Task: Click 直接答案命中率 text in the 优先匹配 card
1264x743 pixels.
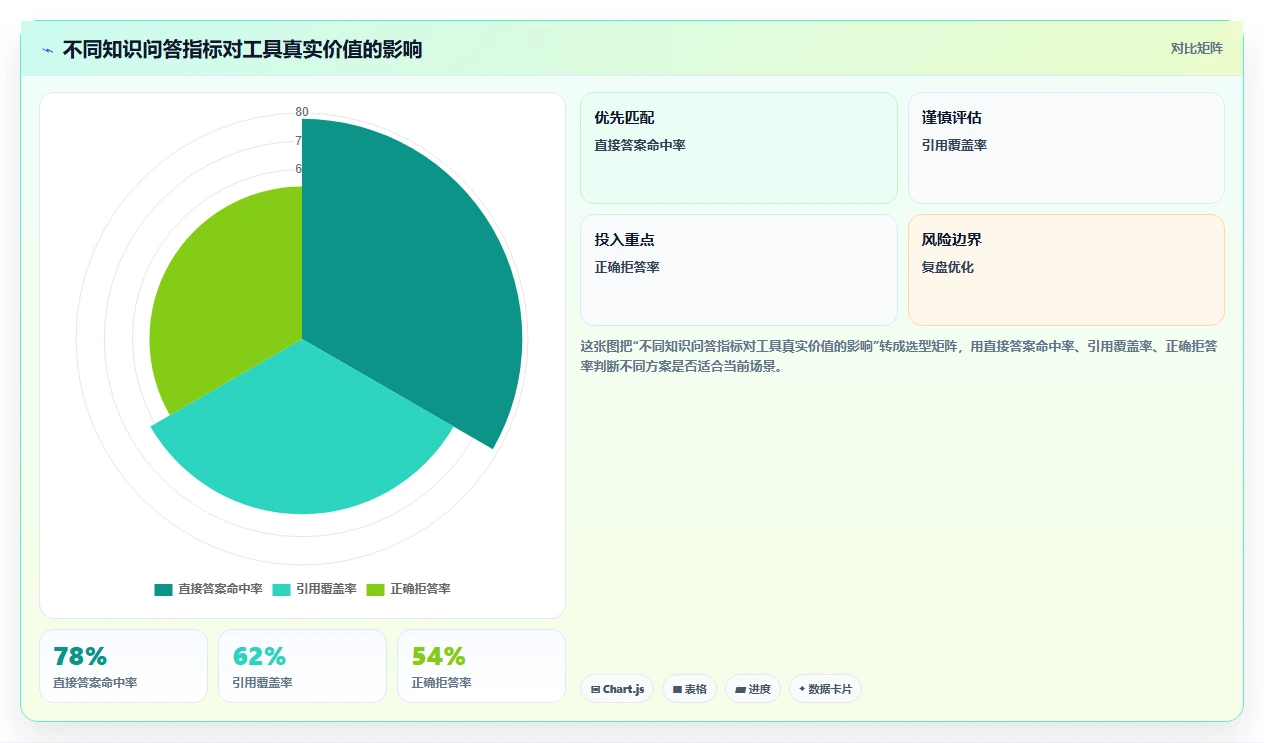Action: (640, 145)
